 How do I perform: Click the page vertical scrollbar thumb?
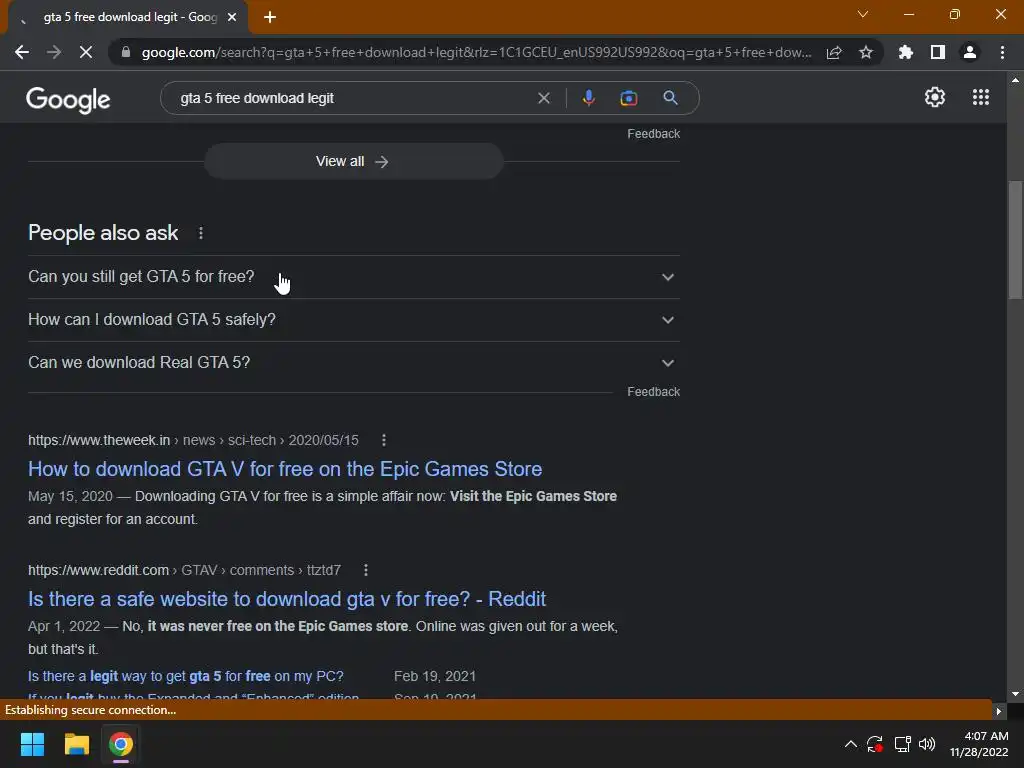pyautogui.click(x=1016, y=240)
